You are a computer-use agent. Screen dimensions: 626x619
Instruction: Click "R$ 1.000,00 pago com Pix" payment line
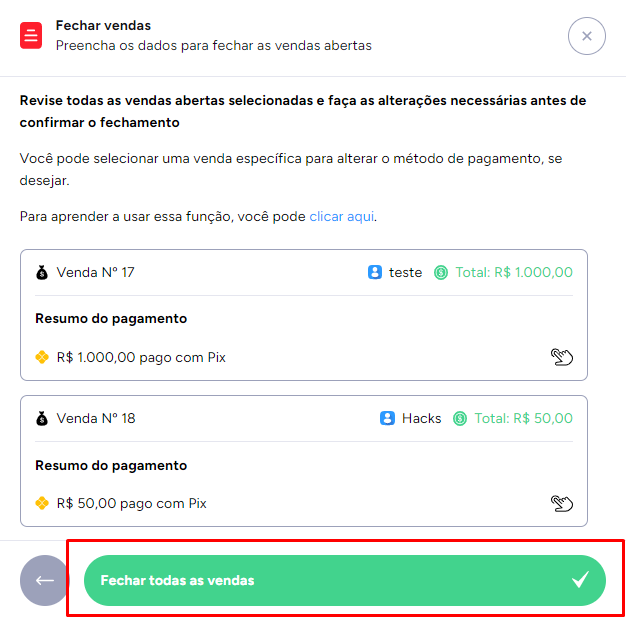click(x=141, y=357)
